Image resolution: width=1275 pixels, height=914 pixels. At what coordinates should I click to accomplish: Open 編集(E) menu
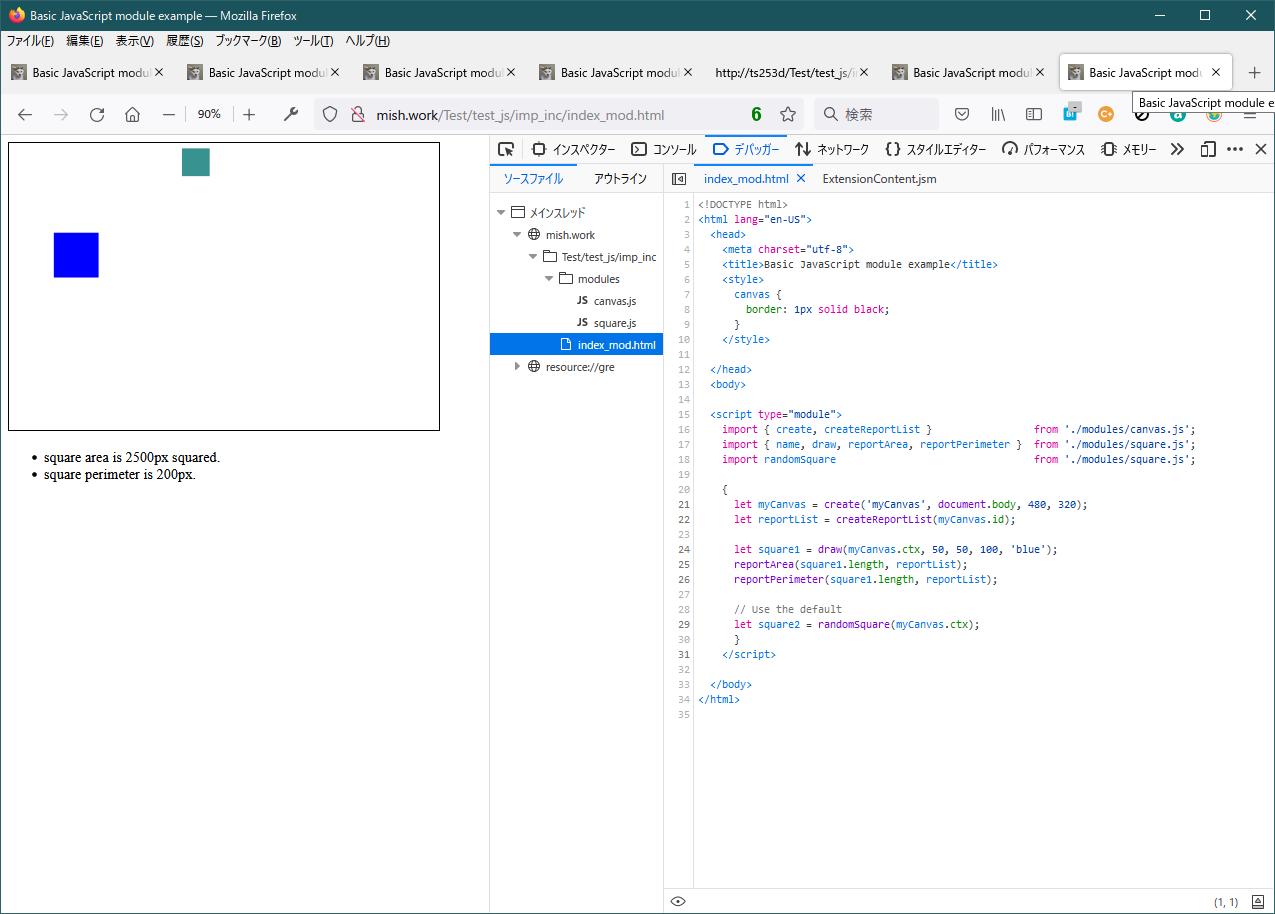point(84,41)
